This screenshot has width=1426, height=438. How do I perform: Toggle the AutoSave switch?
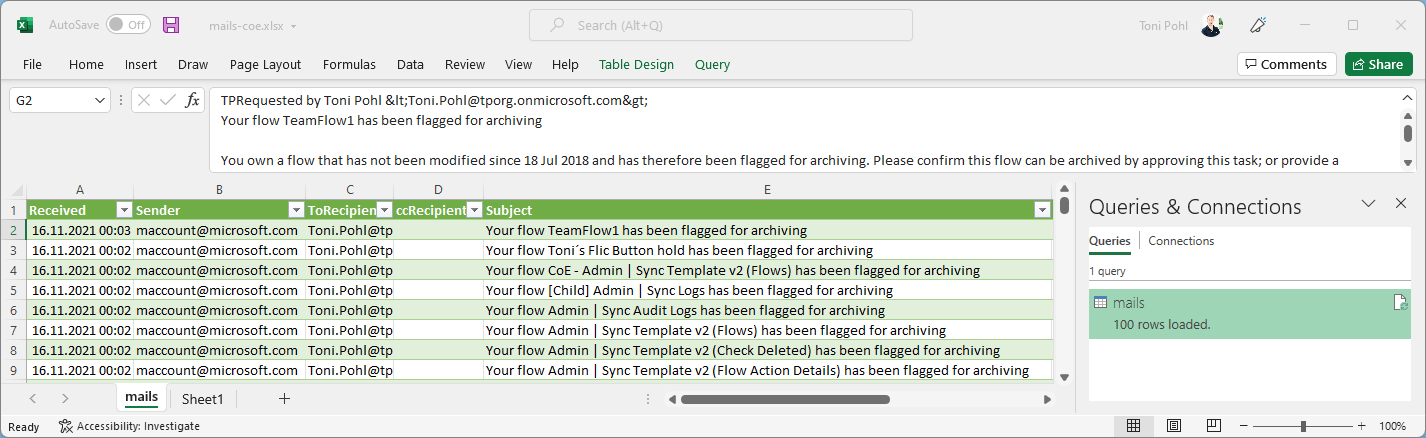tap(128, 25)
